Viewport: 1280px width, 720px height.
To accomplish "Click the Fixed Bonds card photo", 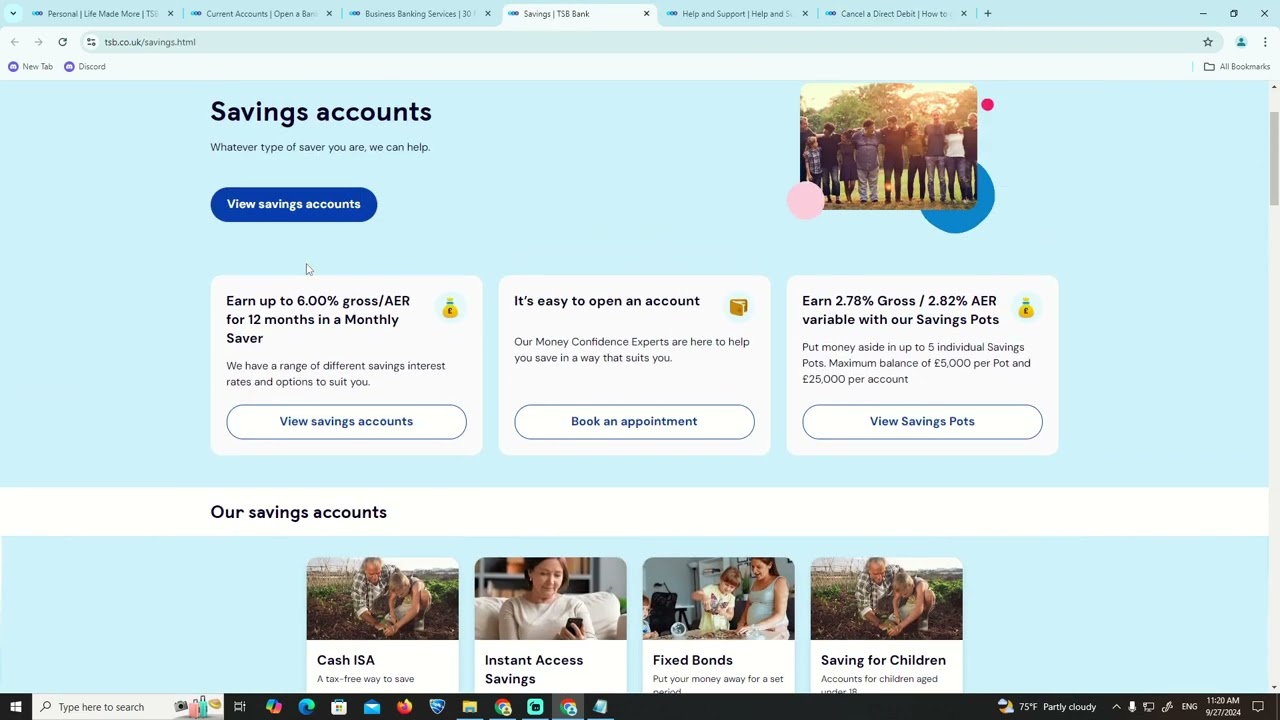I will coord(718,598).
